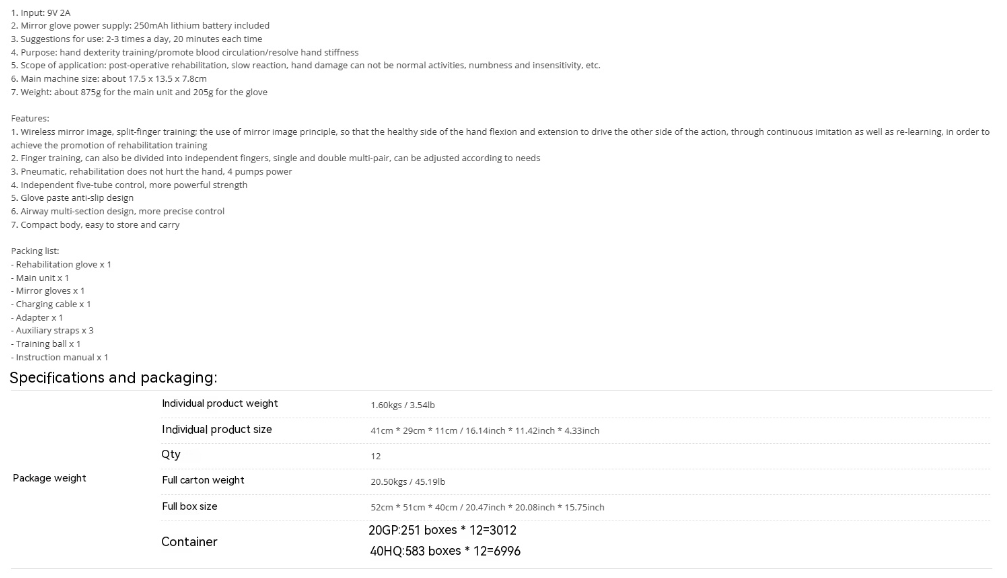Image resolution: width=1007 pixels, height=578 pixels.
Task: Click the '20GP:251 boxes * 12=3012' line
Action: coord(442,530)
